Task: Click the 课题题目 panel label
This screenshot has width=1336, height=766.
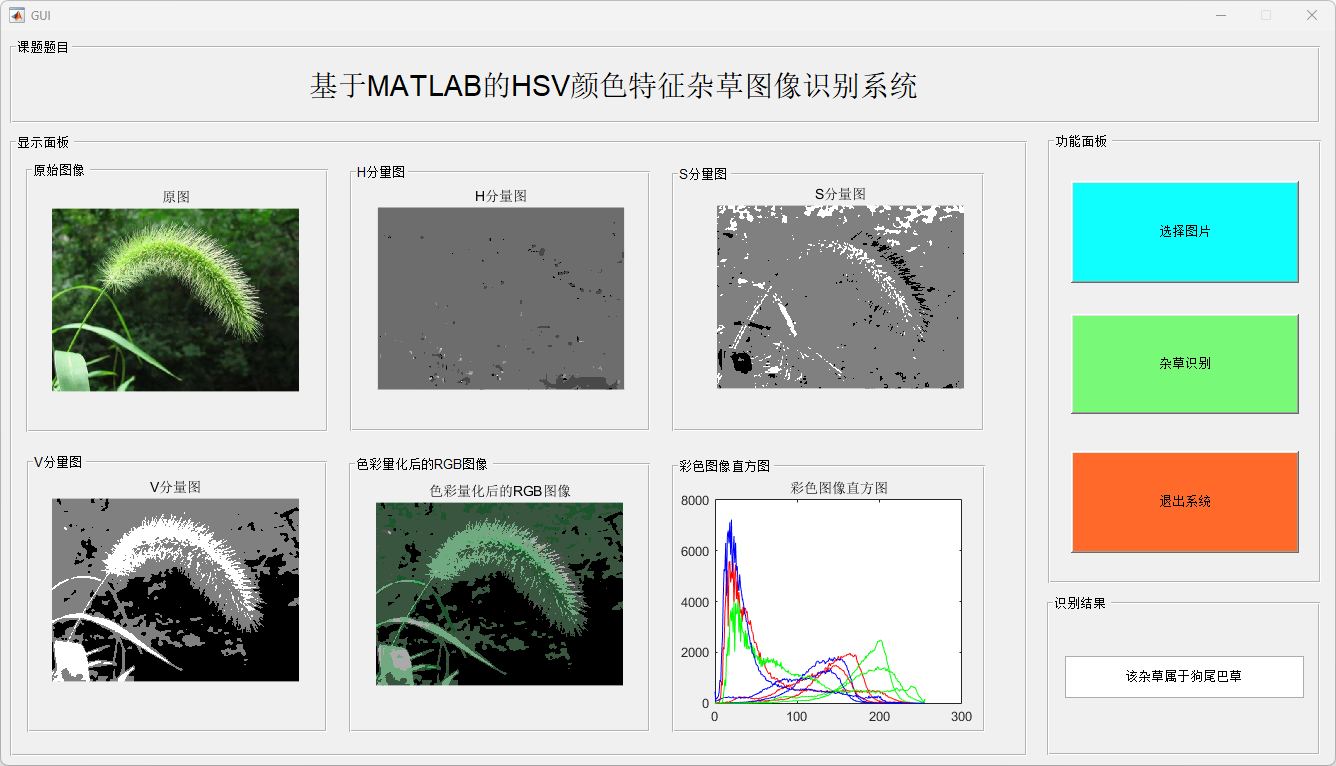Action: 43,47
